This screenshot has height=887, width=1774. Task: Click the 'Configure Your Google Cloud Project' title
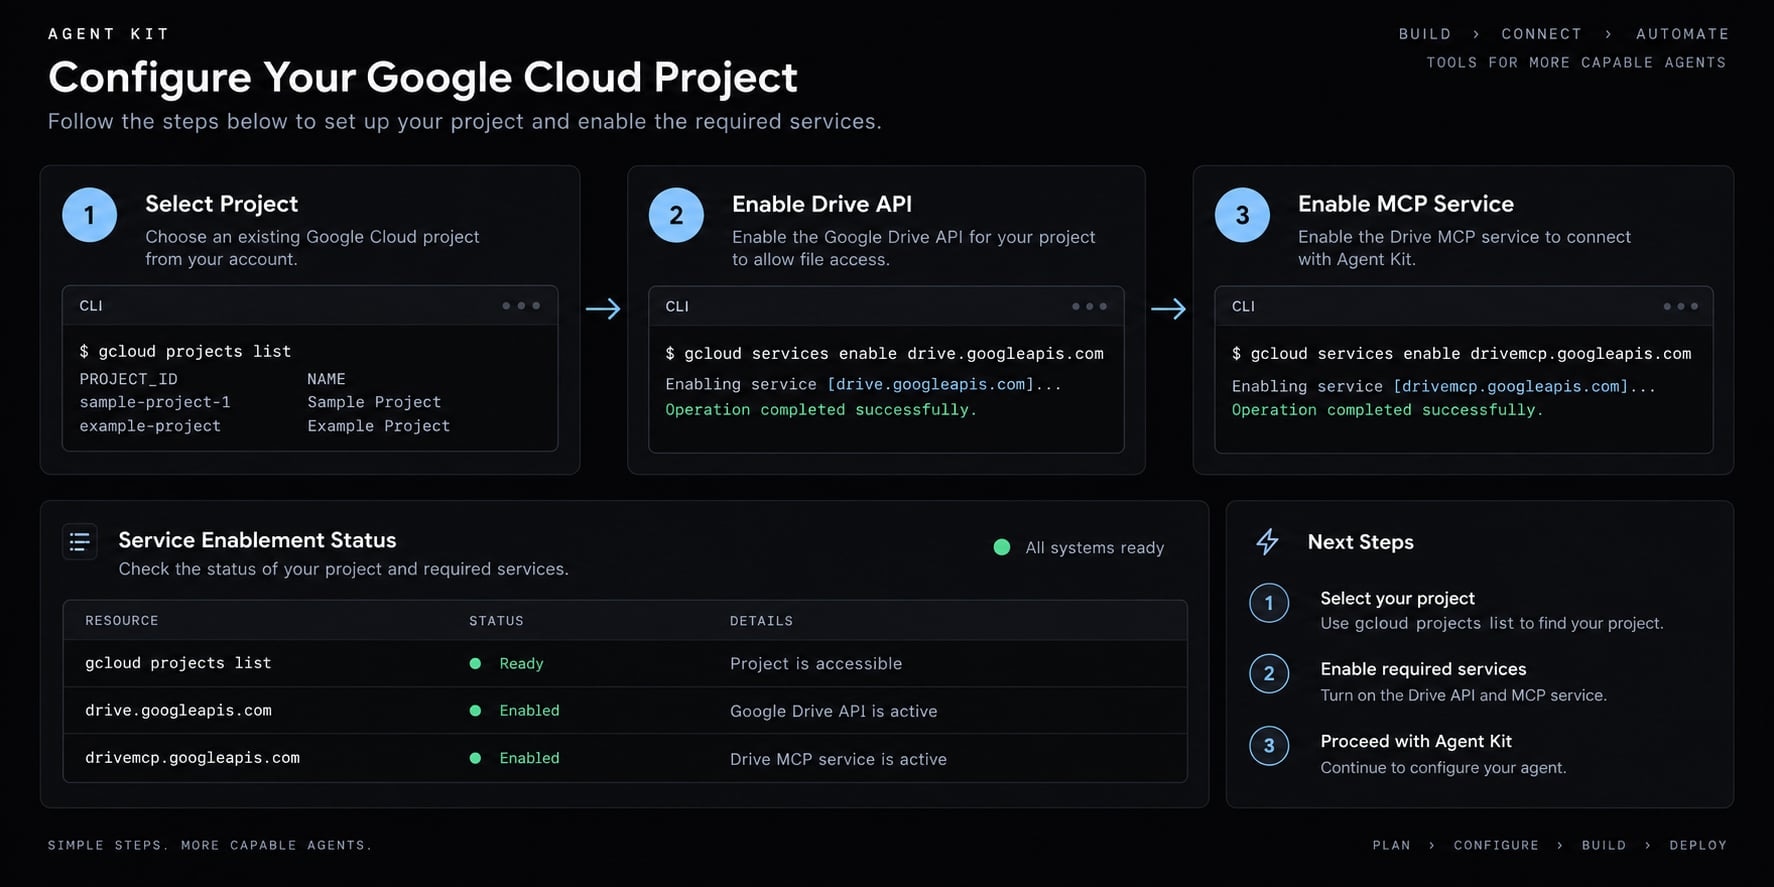423,78
